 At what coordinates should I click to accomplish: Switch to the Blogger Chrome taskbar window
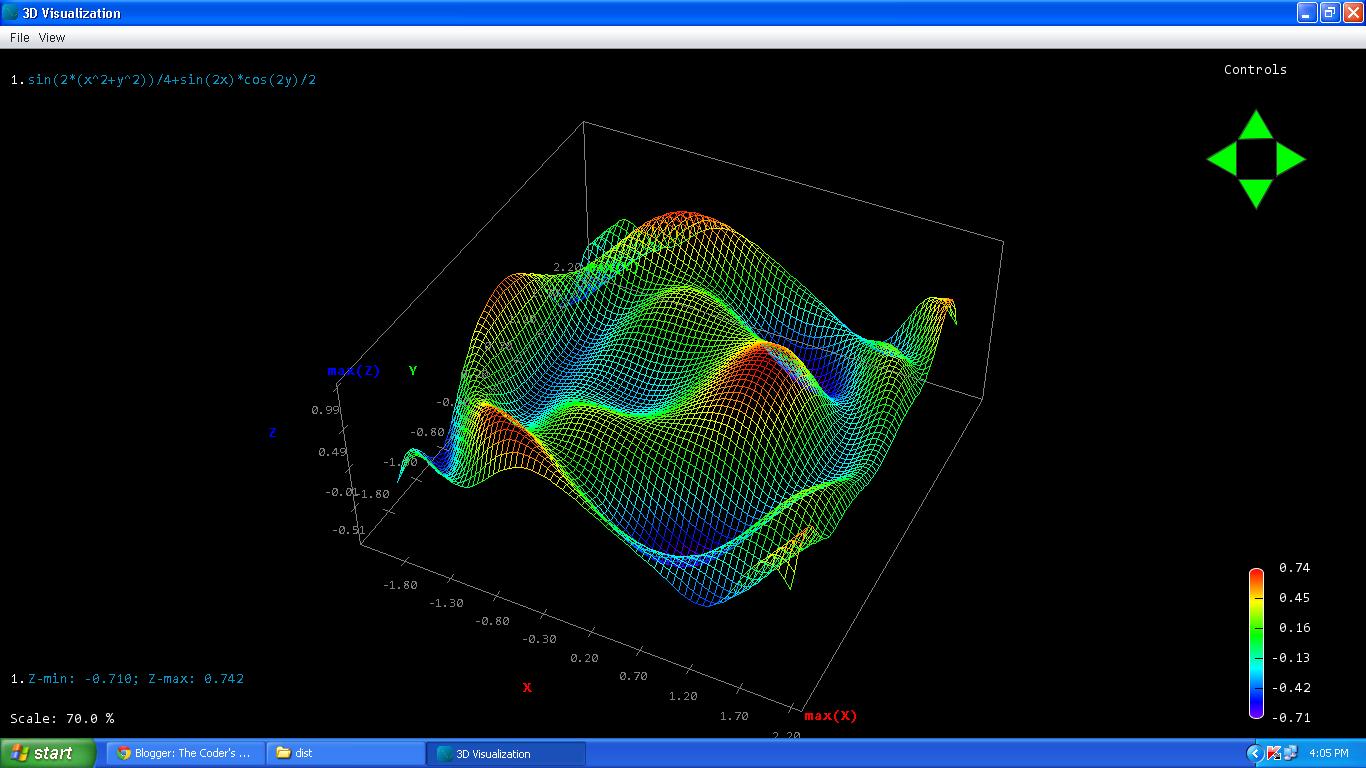pyautogui.click(x=185, y=753)
